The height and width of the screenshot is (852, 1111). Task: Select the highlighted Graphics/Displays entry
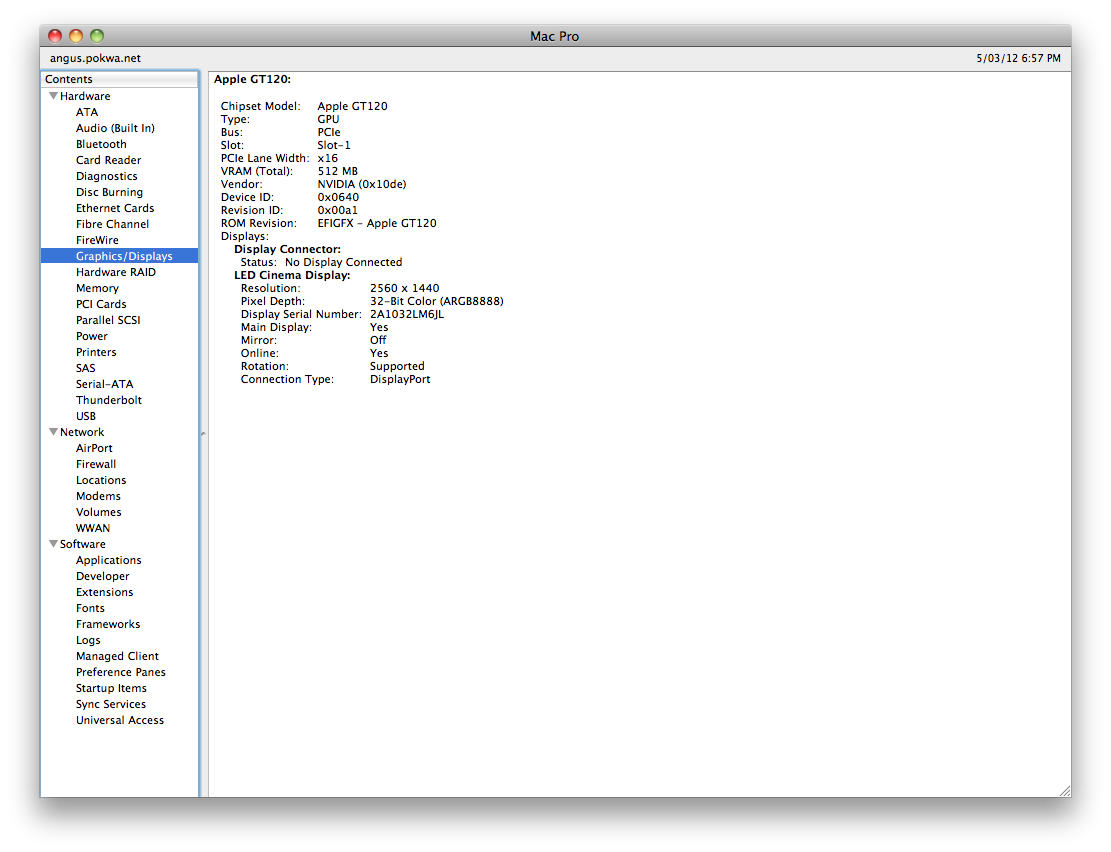coord(120,256)
